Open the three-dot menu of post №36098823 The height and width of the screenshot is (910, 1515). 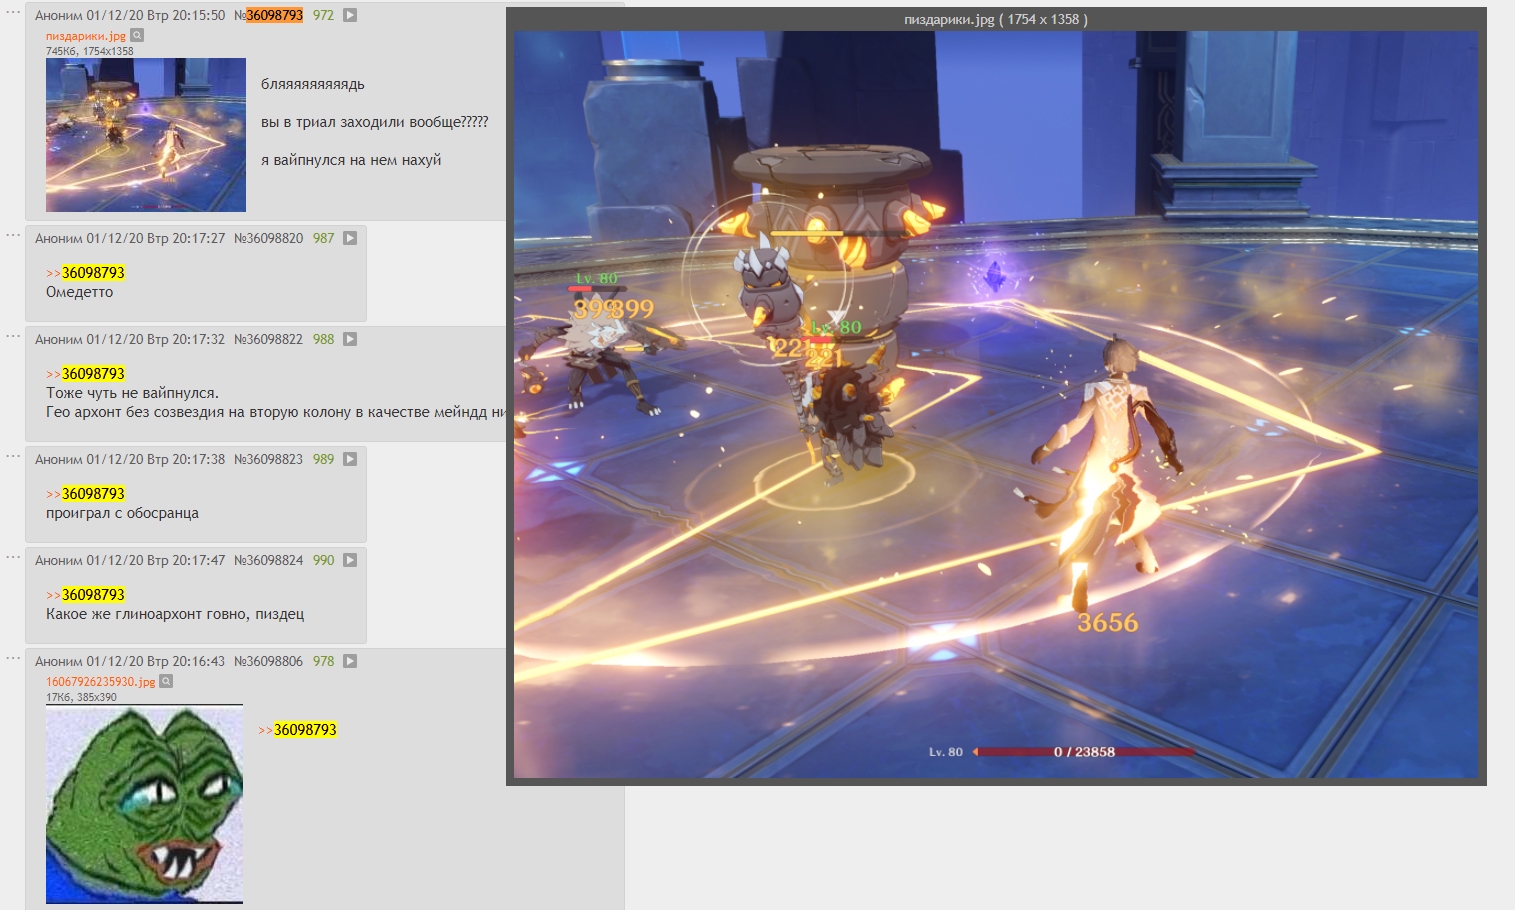[13, 456]
